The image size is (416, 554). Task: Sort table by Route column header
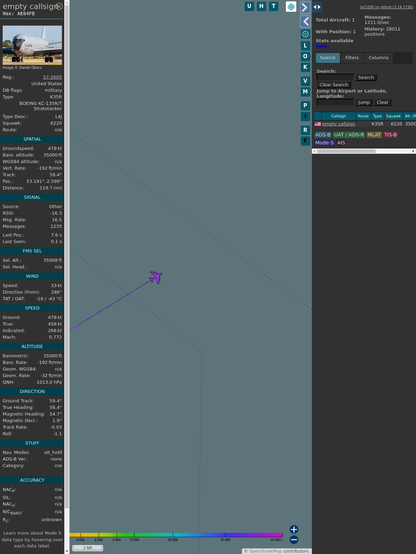click(x=363, y=116)
